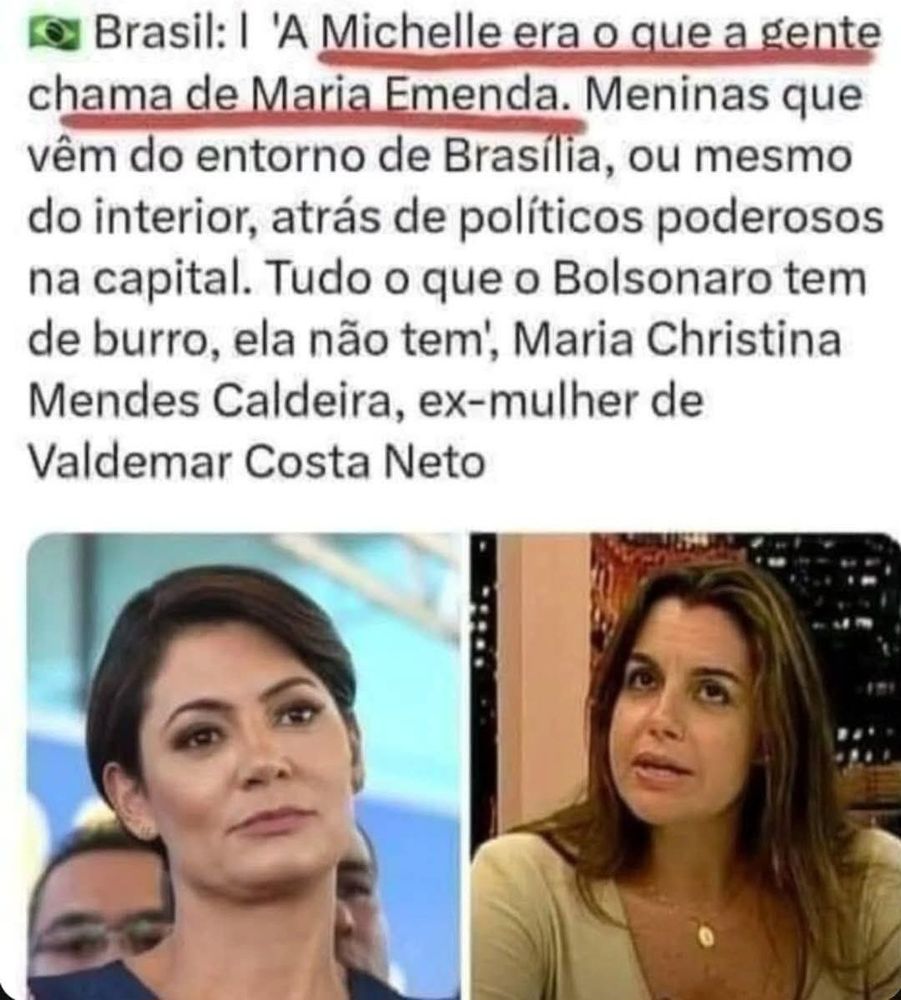Image resolution: width=901 pixels, height=1000 pixels.
Task: Select the word "Brasília" in the post
Action: click(523, 156)
